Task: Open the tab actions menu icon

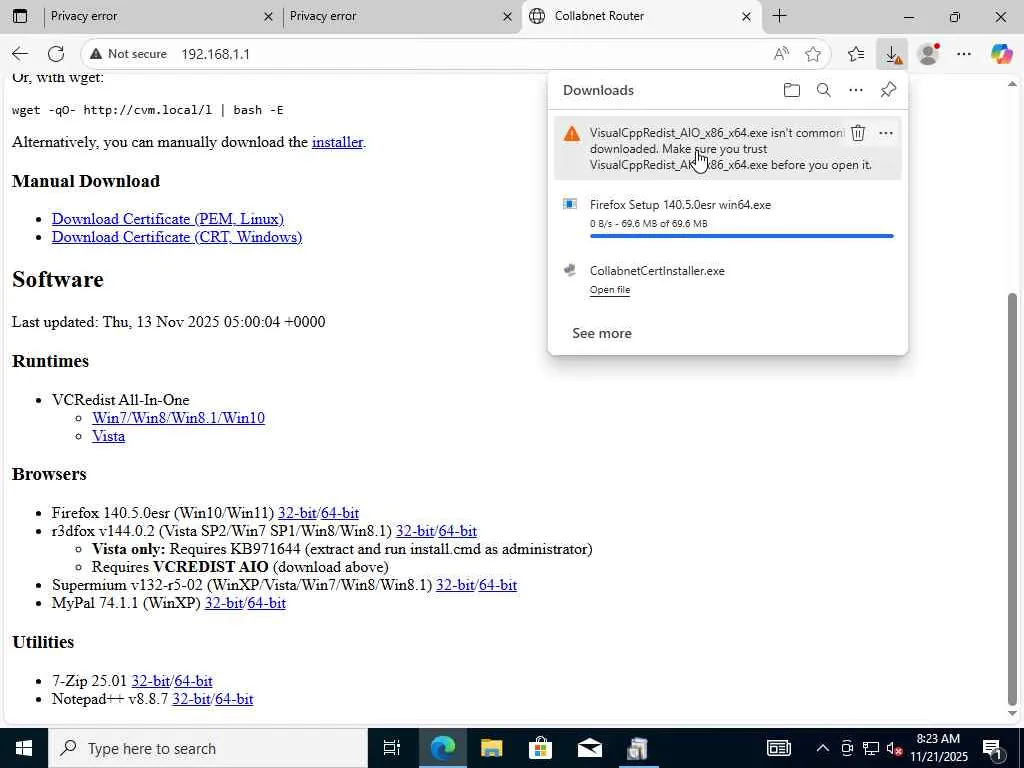Action: click(20, 16)
